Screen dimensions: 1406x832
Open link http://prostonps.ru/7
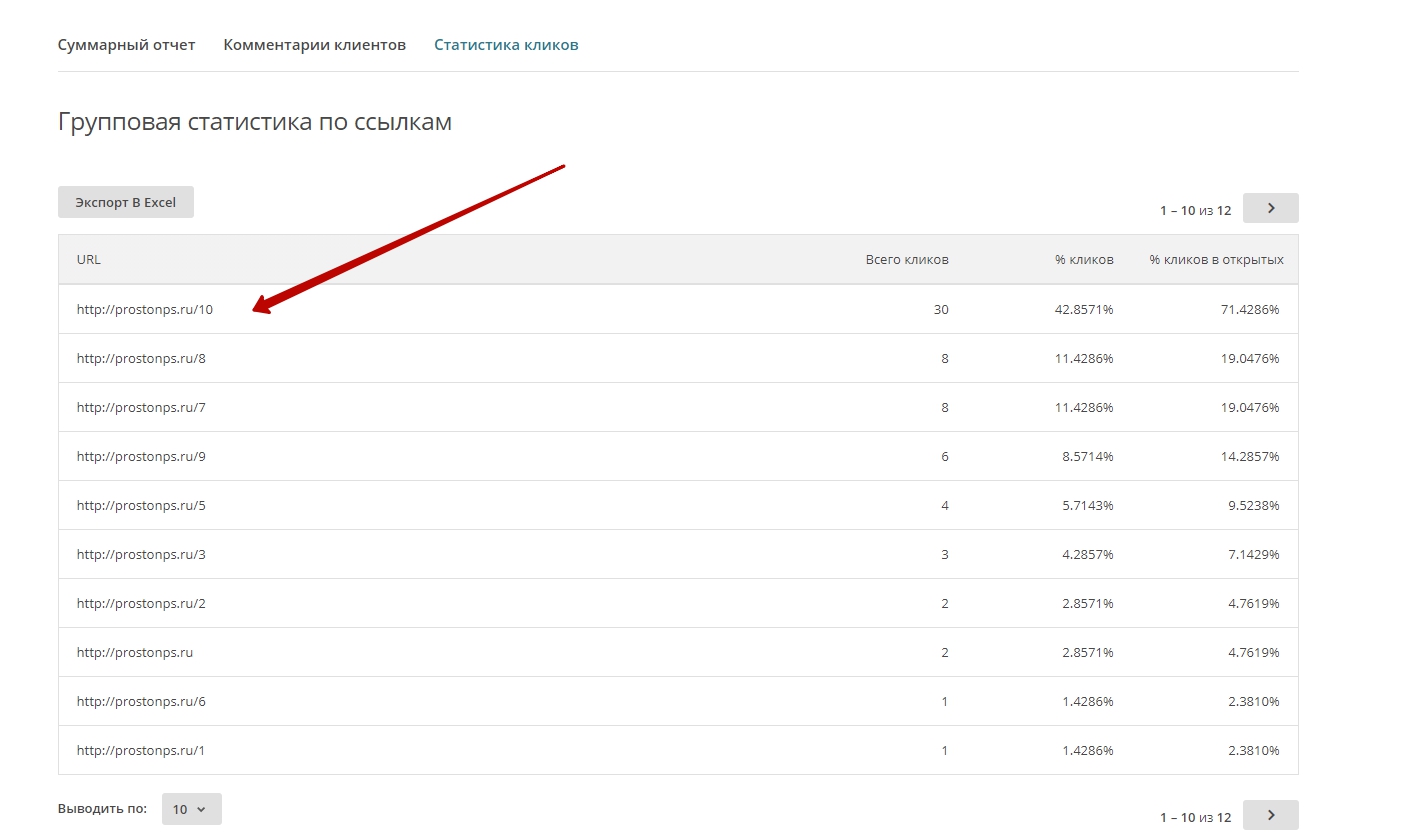click(x=141, y=407)
